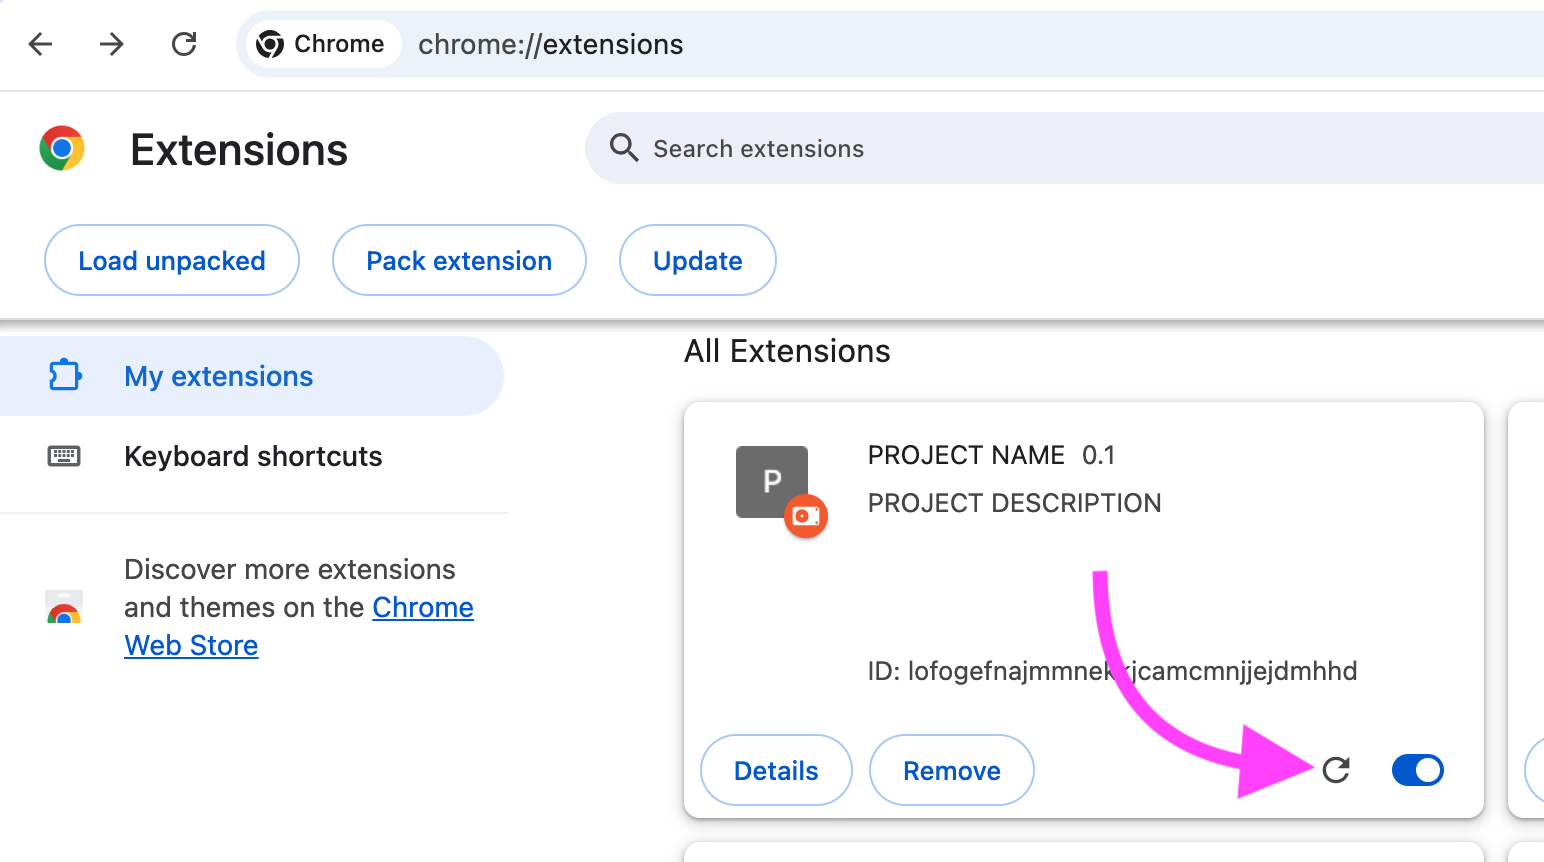Open the Chrome site info chip

click(x=321, y=44)
